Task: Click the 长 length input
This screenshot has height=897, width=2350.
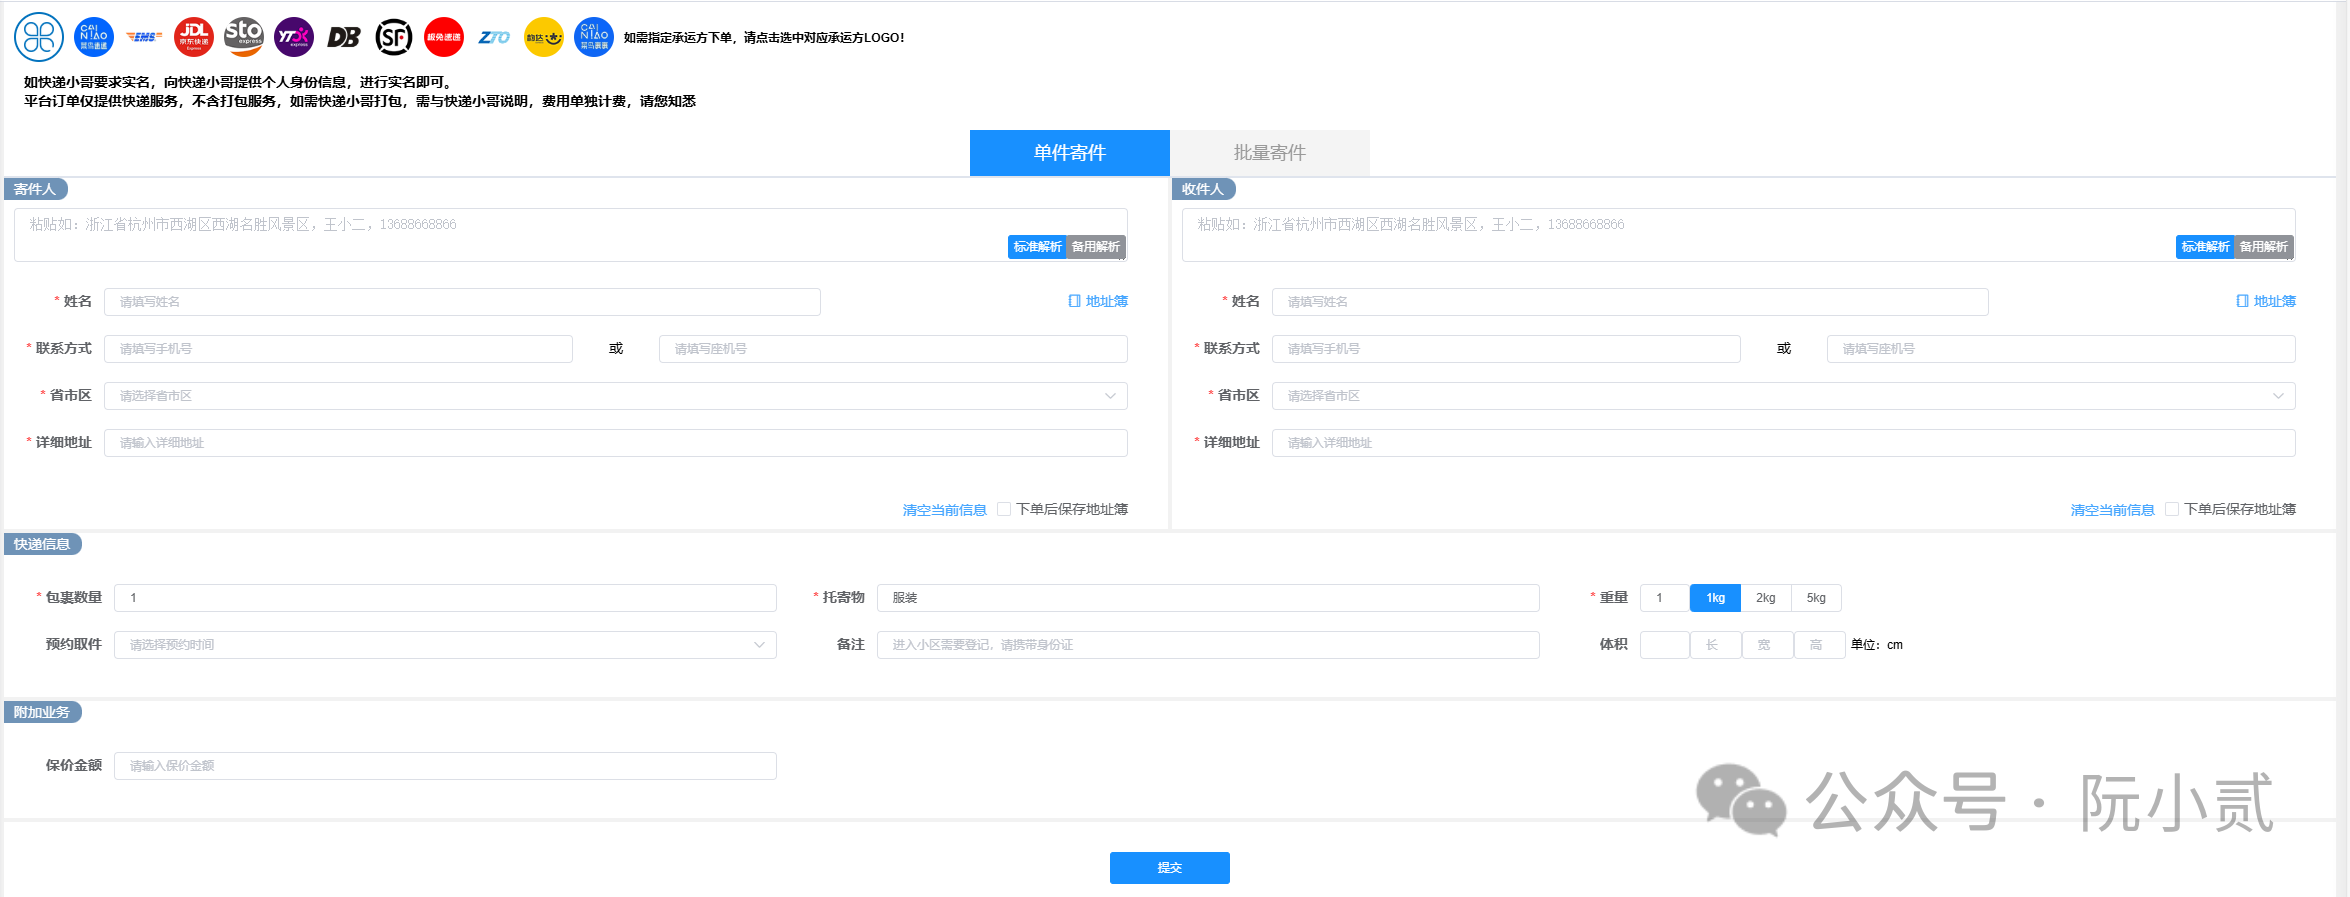Action: coord(1716,645)
